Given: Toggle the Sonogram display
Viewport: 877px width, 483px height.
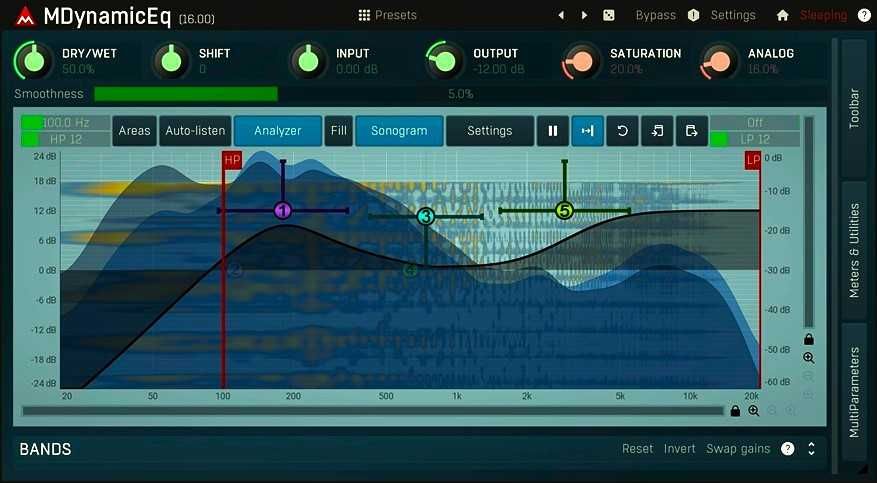Looking at the screenshot, I should pyautogui.click(x=399, y=131).
